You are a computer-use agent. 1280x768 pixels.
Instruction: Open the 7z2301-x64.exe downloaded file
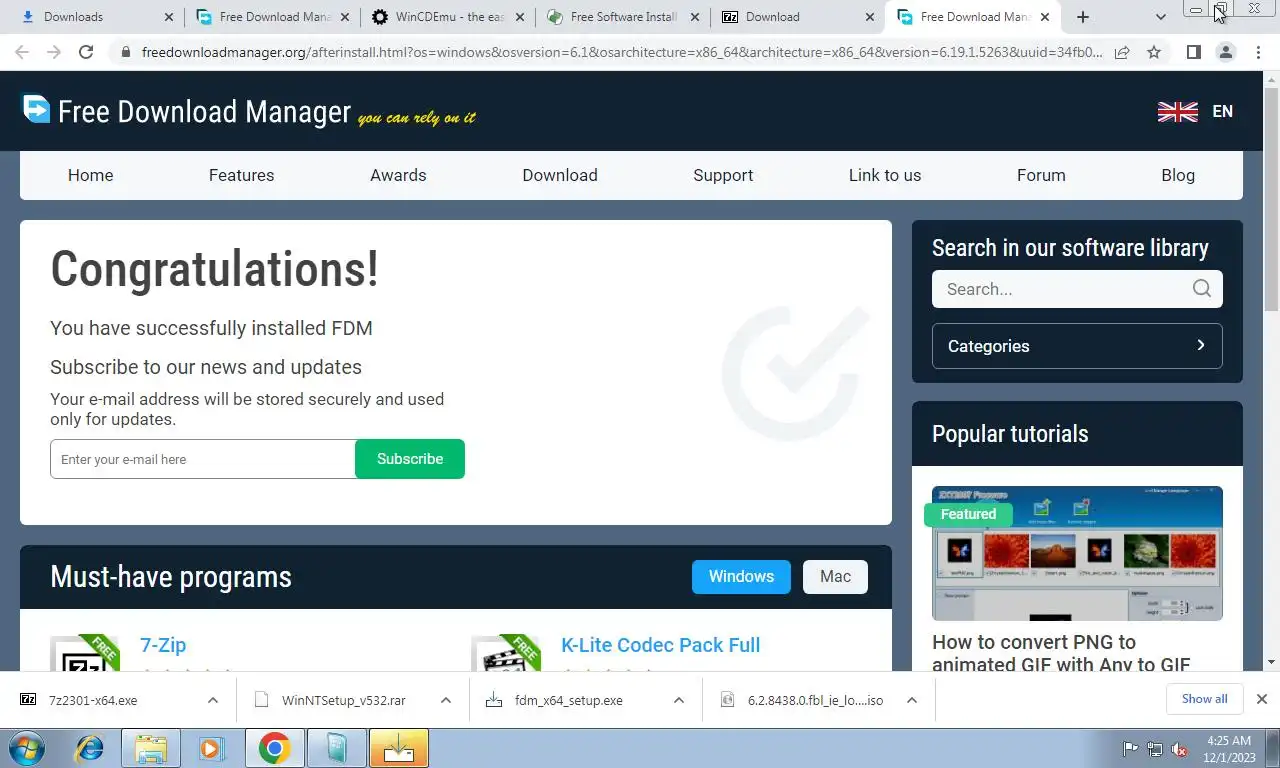[93, 700]
